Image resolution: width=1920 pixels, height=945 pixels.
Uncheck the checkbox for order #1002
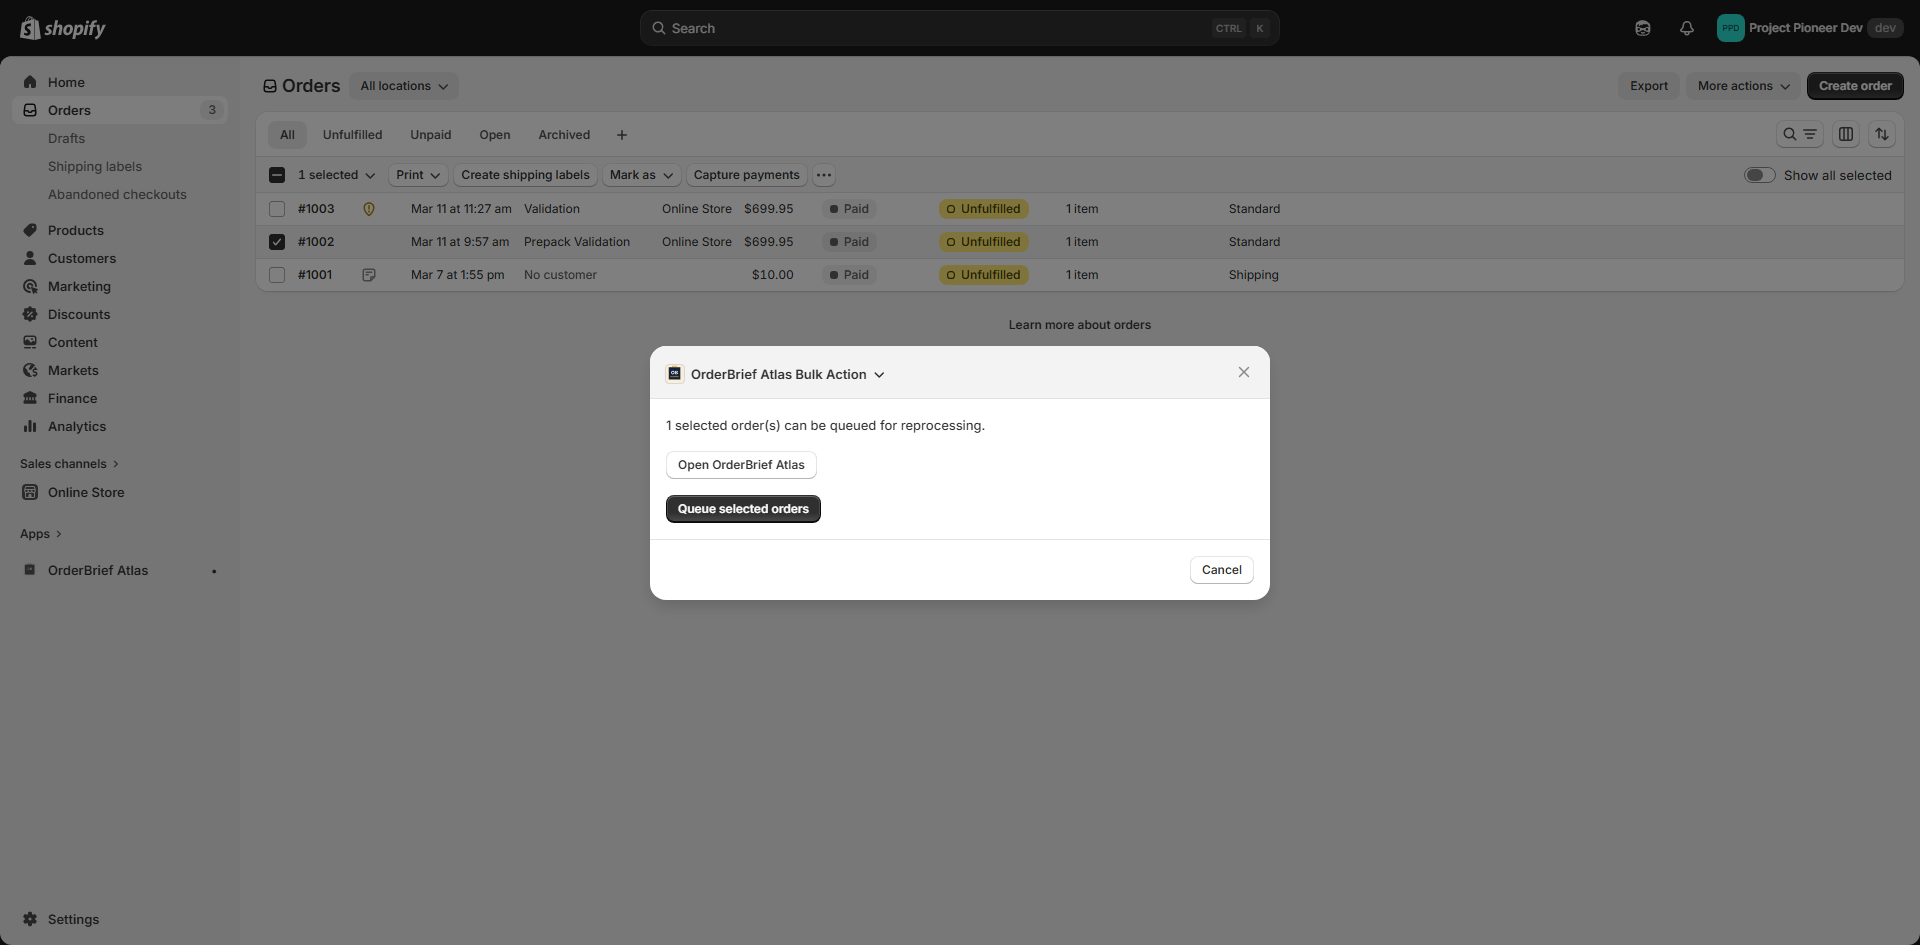tap(277, 242)
